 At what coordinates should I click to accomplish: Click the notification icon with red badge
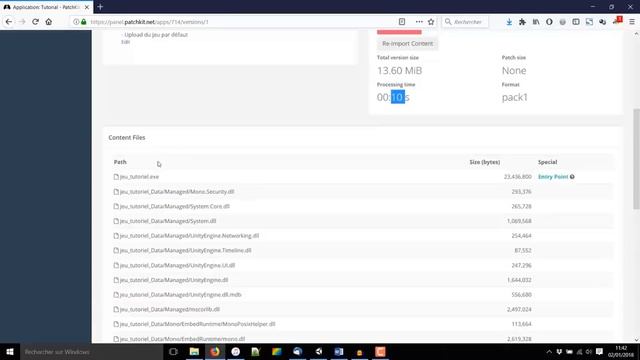617,21
